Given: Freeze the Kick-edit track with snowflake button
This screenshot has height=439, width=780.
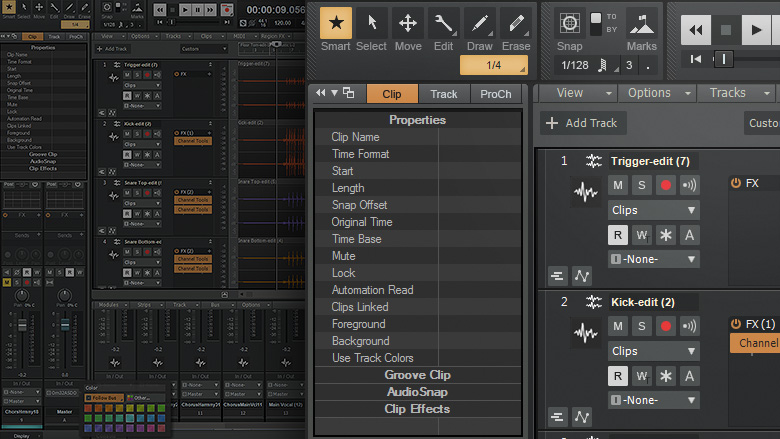Looking at the screenshot, I should tap(666, 376).
